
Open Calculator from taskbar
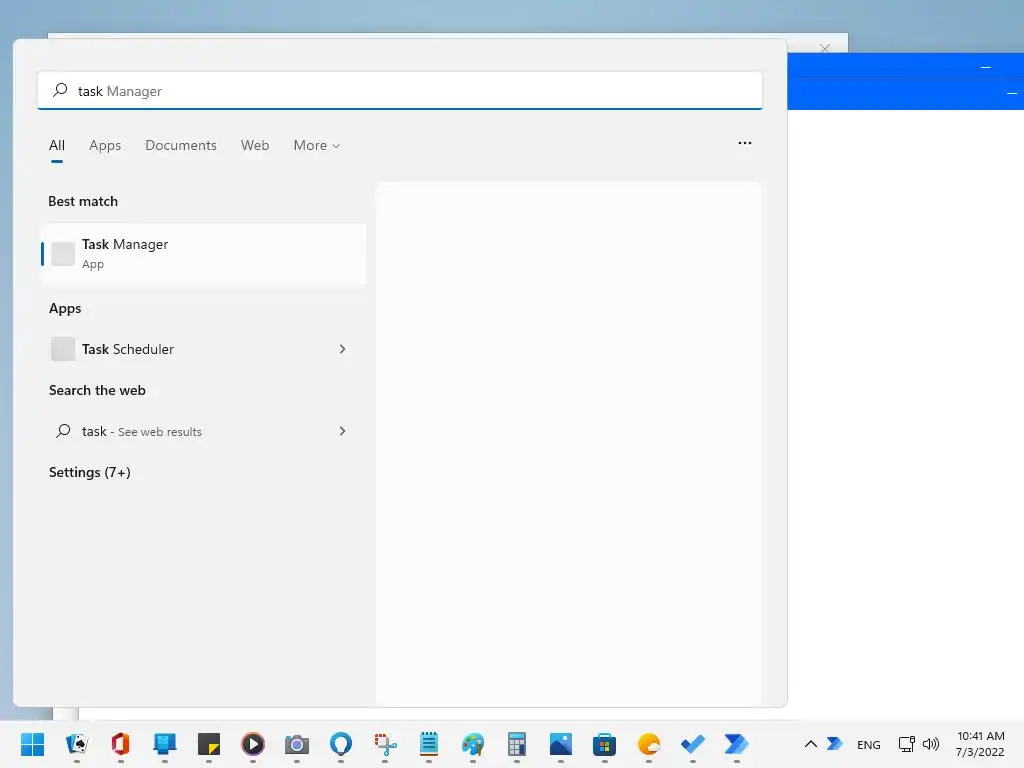click(x=517, y=744)
